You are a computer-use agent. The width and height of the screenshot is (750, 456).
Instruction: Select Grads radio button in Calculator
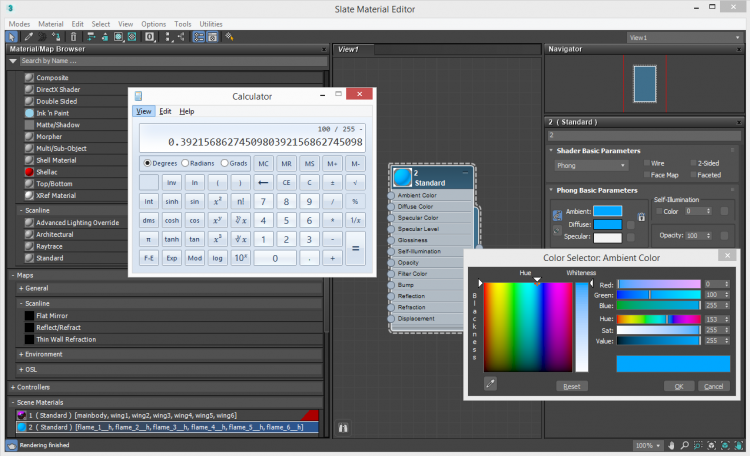[224, 163]
